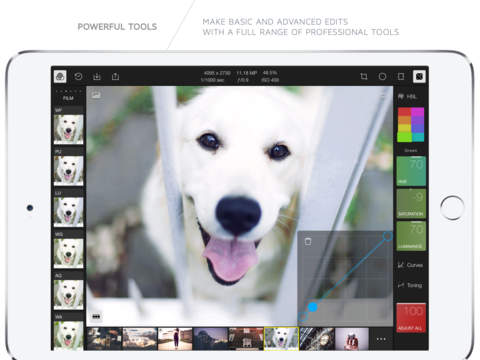Open the last filmstrip thumbnail with red object
Viewport: 480px width, 360px height.
pyautogui.click(x=352, y=339)
